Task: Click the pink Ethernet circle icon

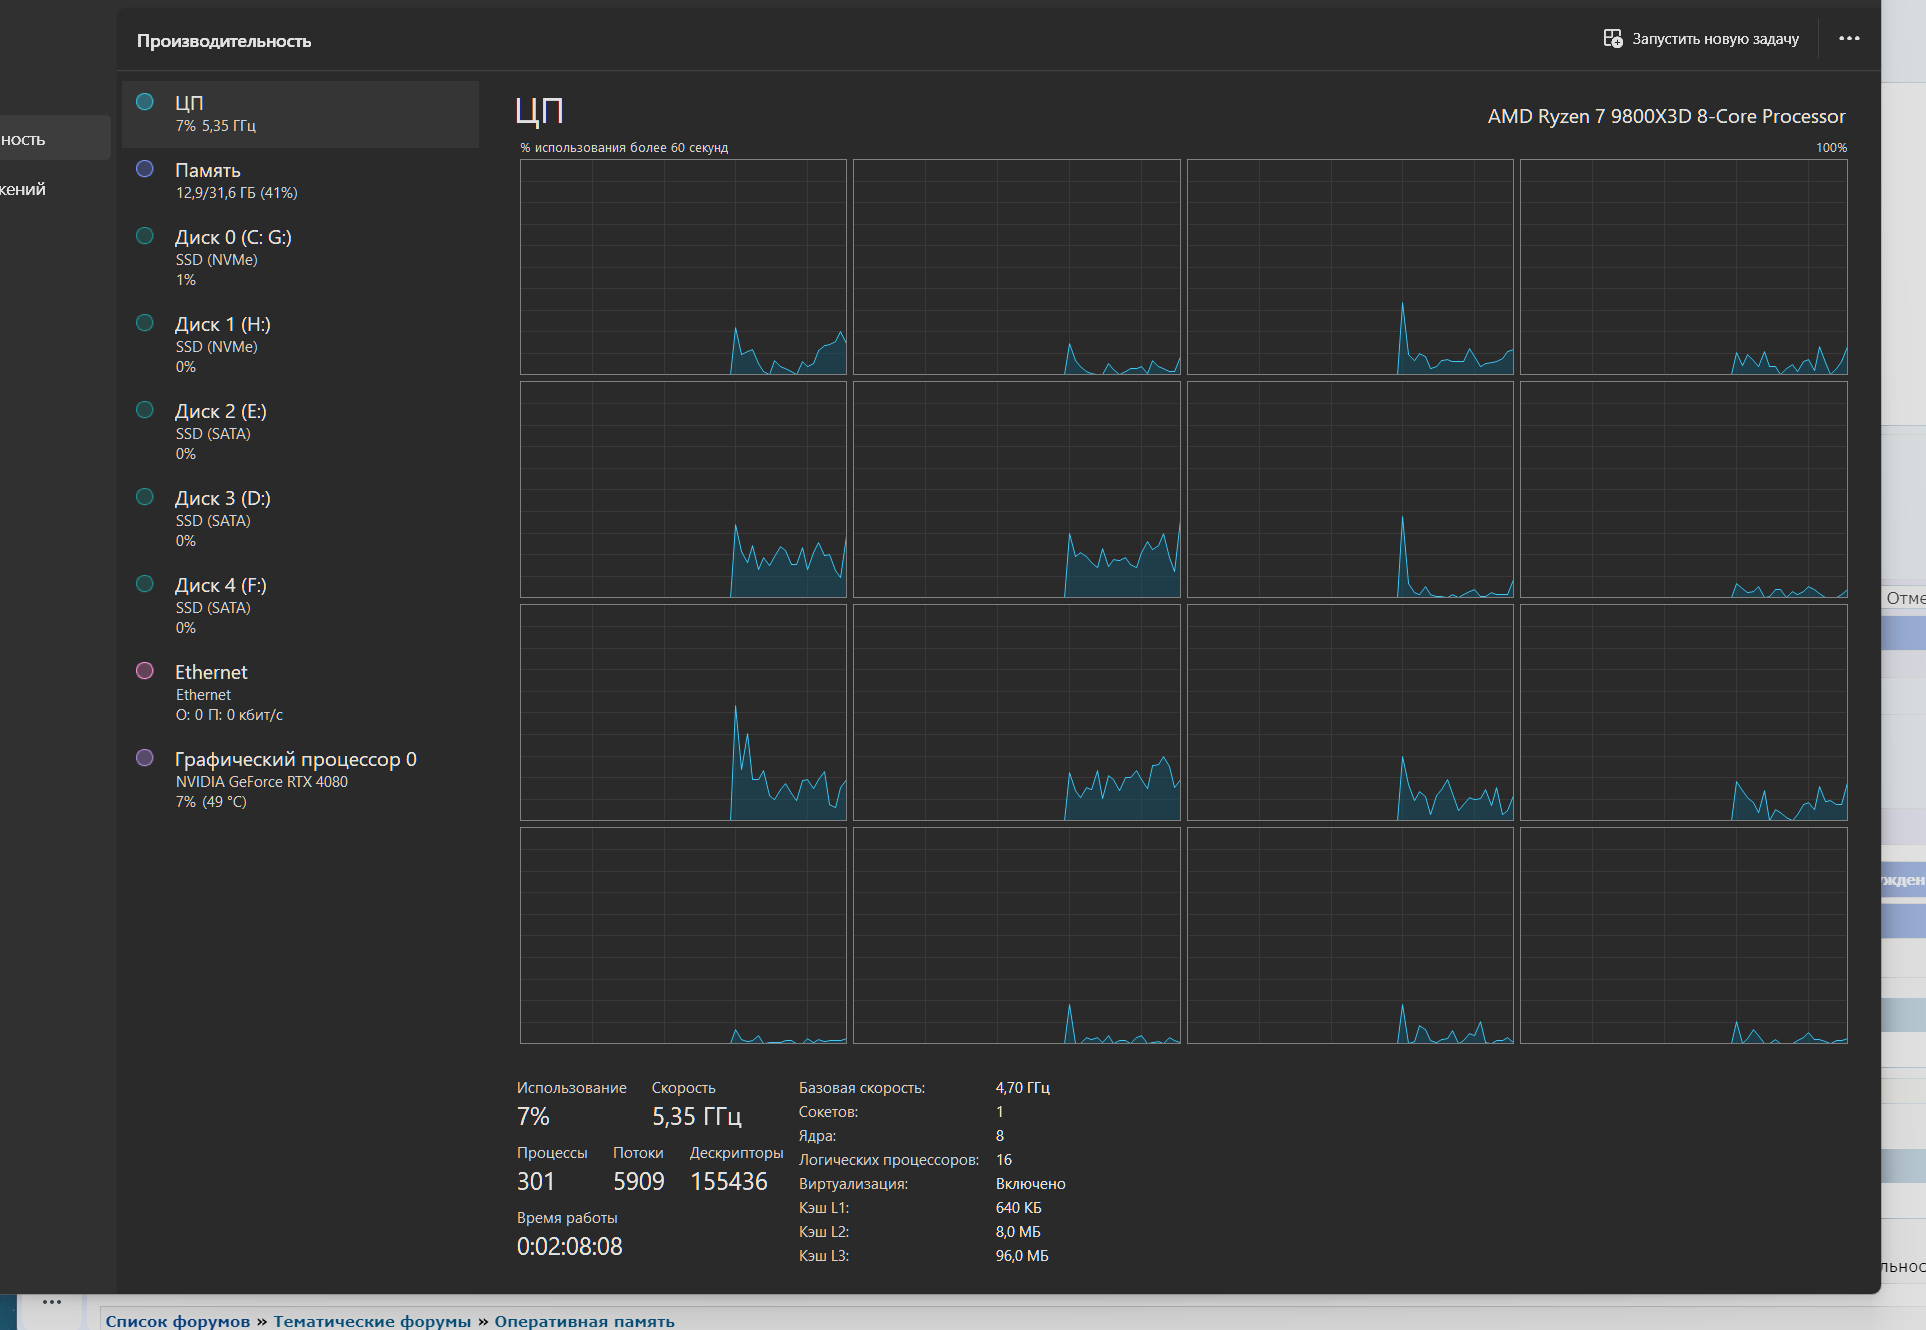Action: coord(145,671)
